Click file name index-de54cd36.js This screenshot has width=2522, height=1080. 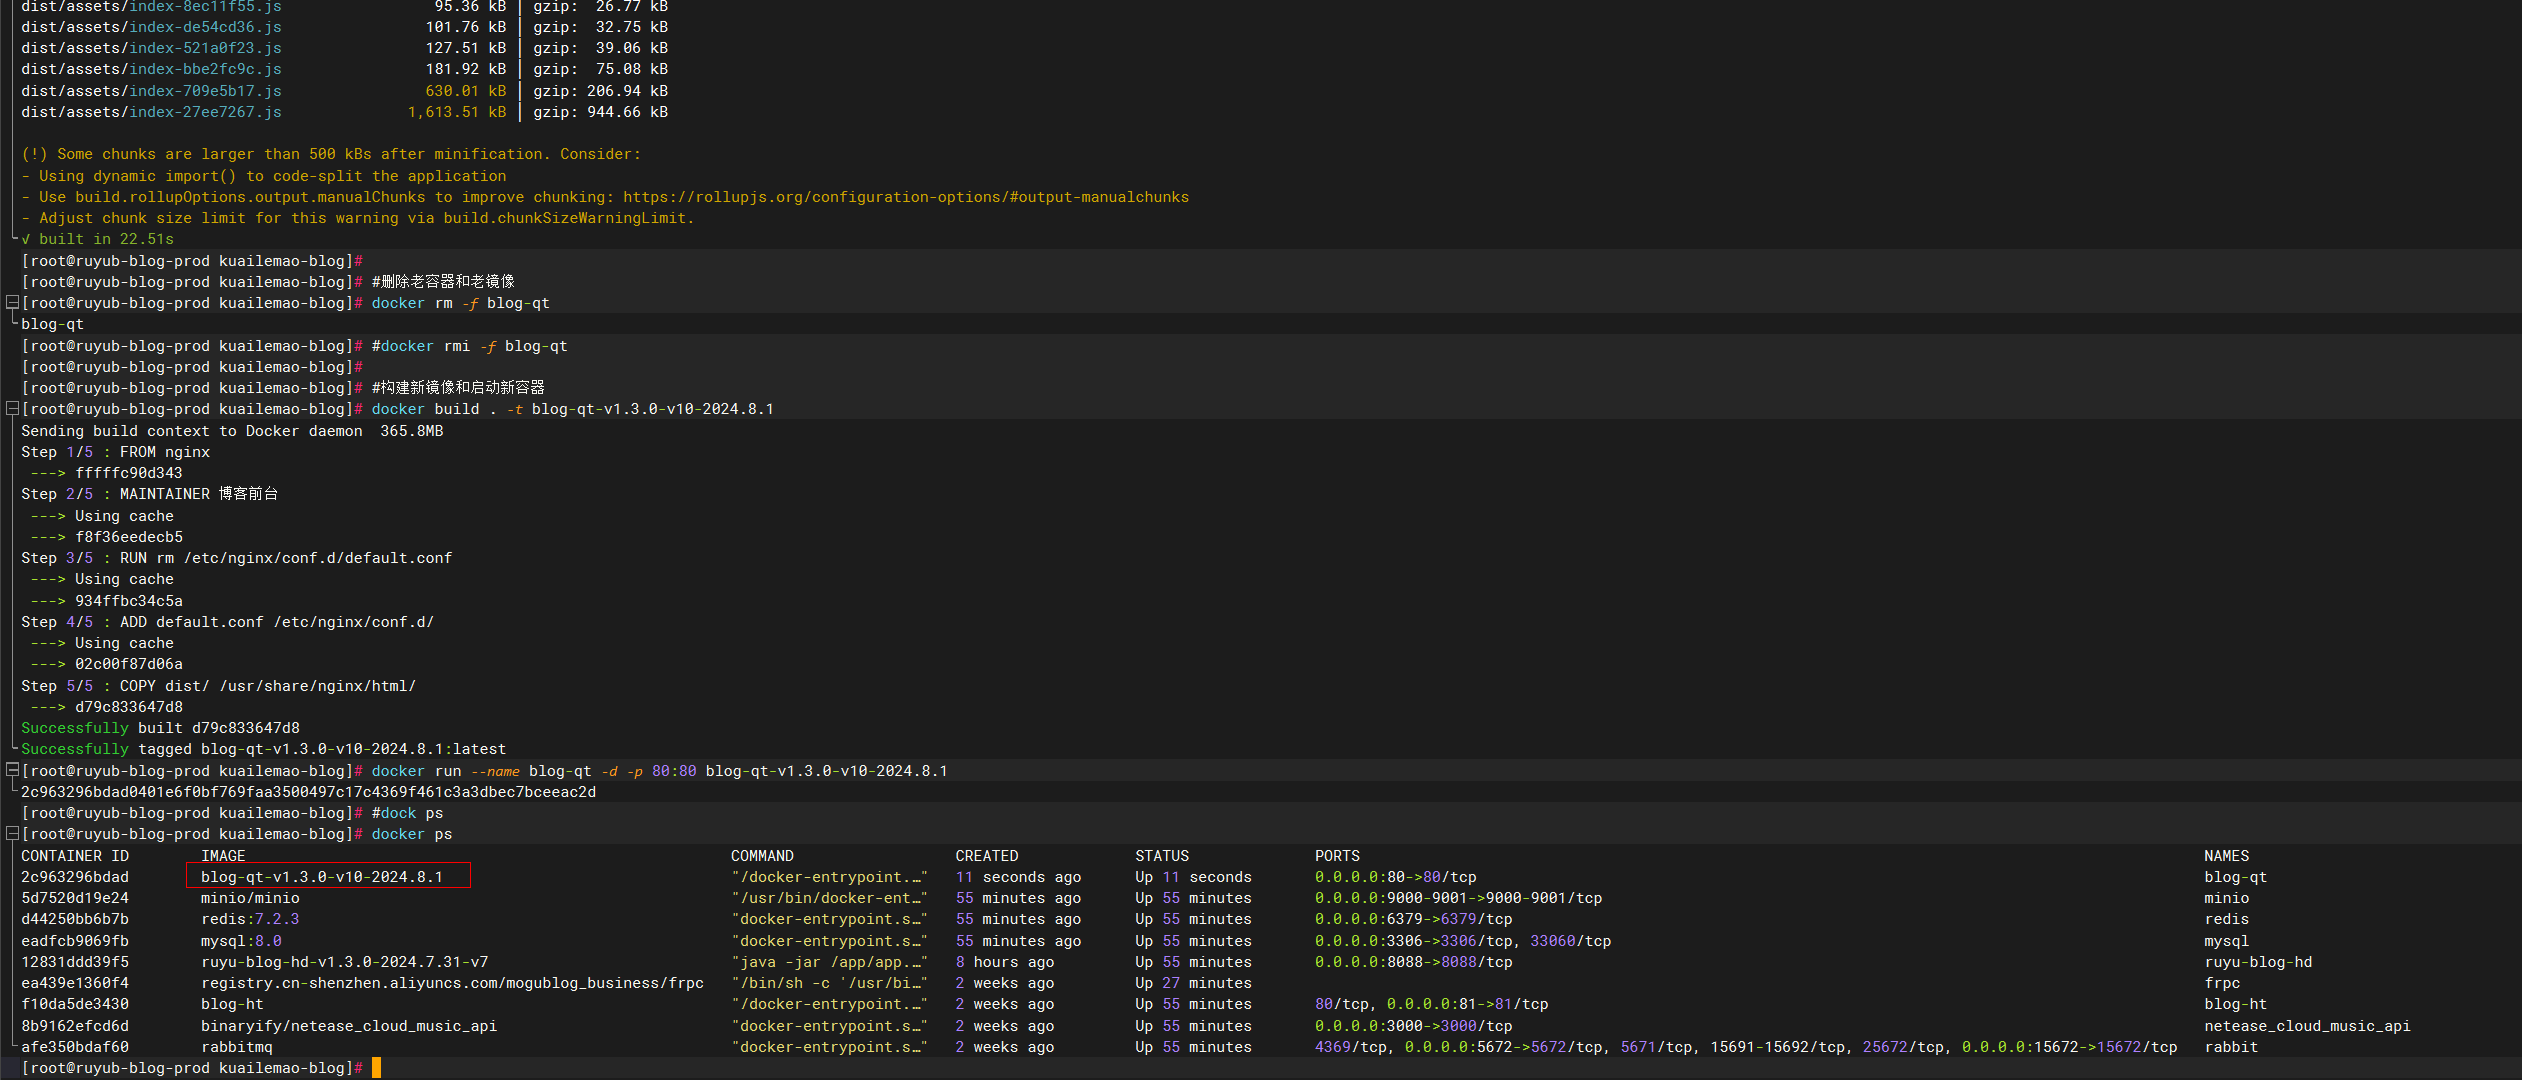click(x=205, y=27)
